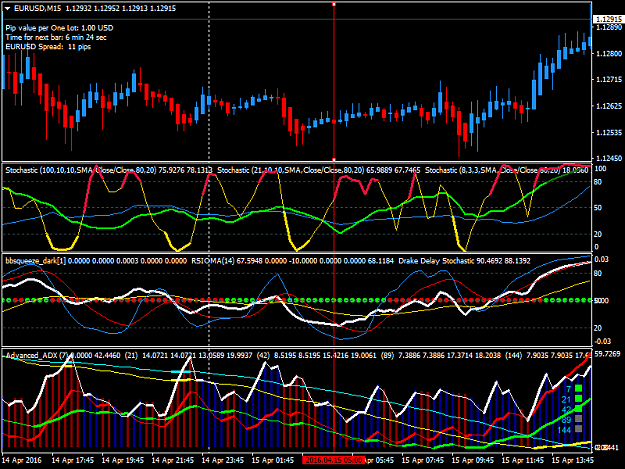The height and width of the screenshot is (469, 625).
Task: Click the 1.12450 price level on the axis
Action: point(609,159)
